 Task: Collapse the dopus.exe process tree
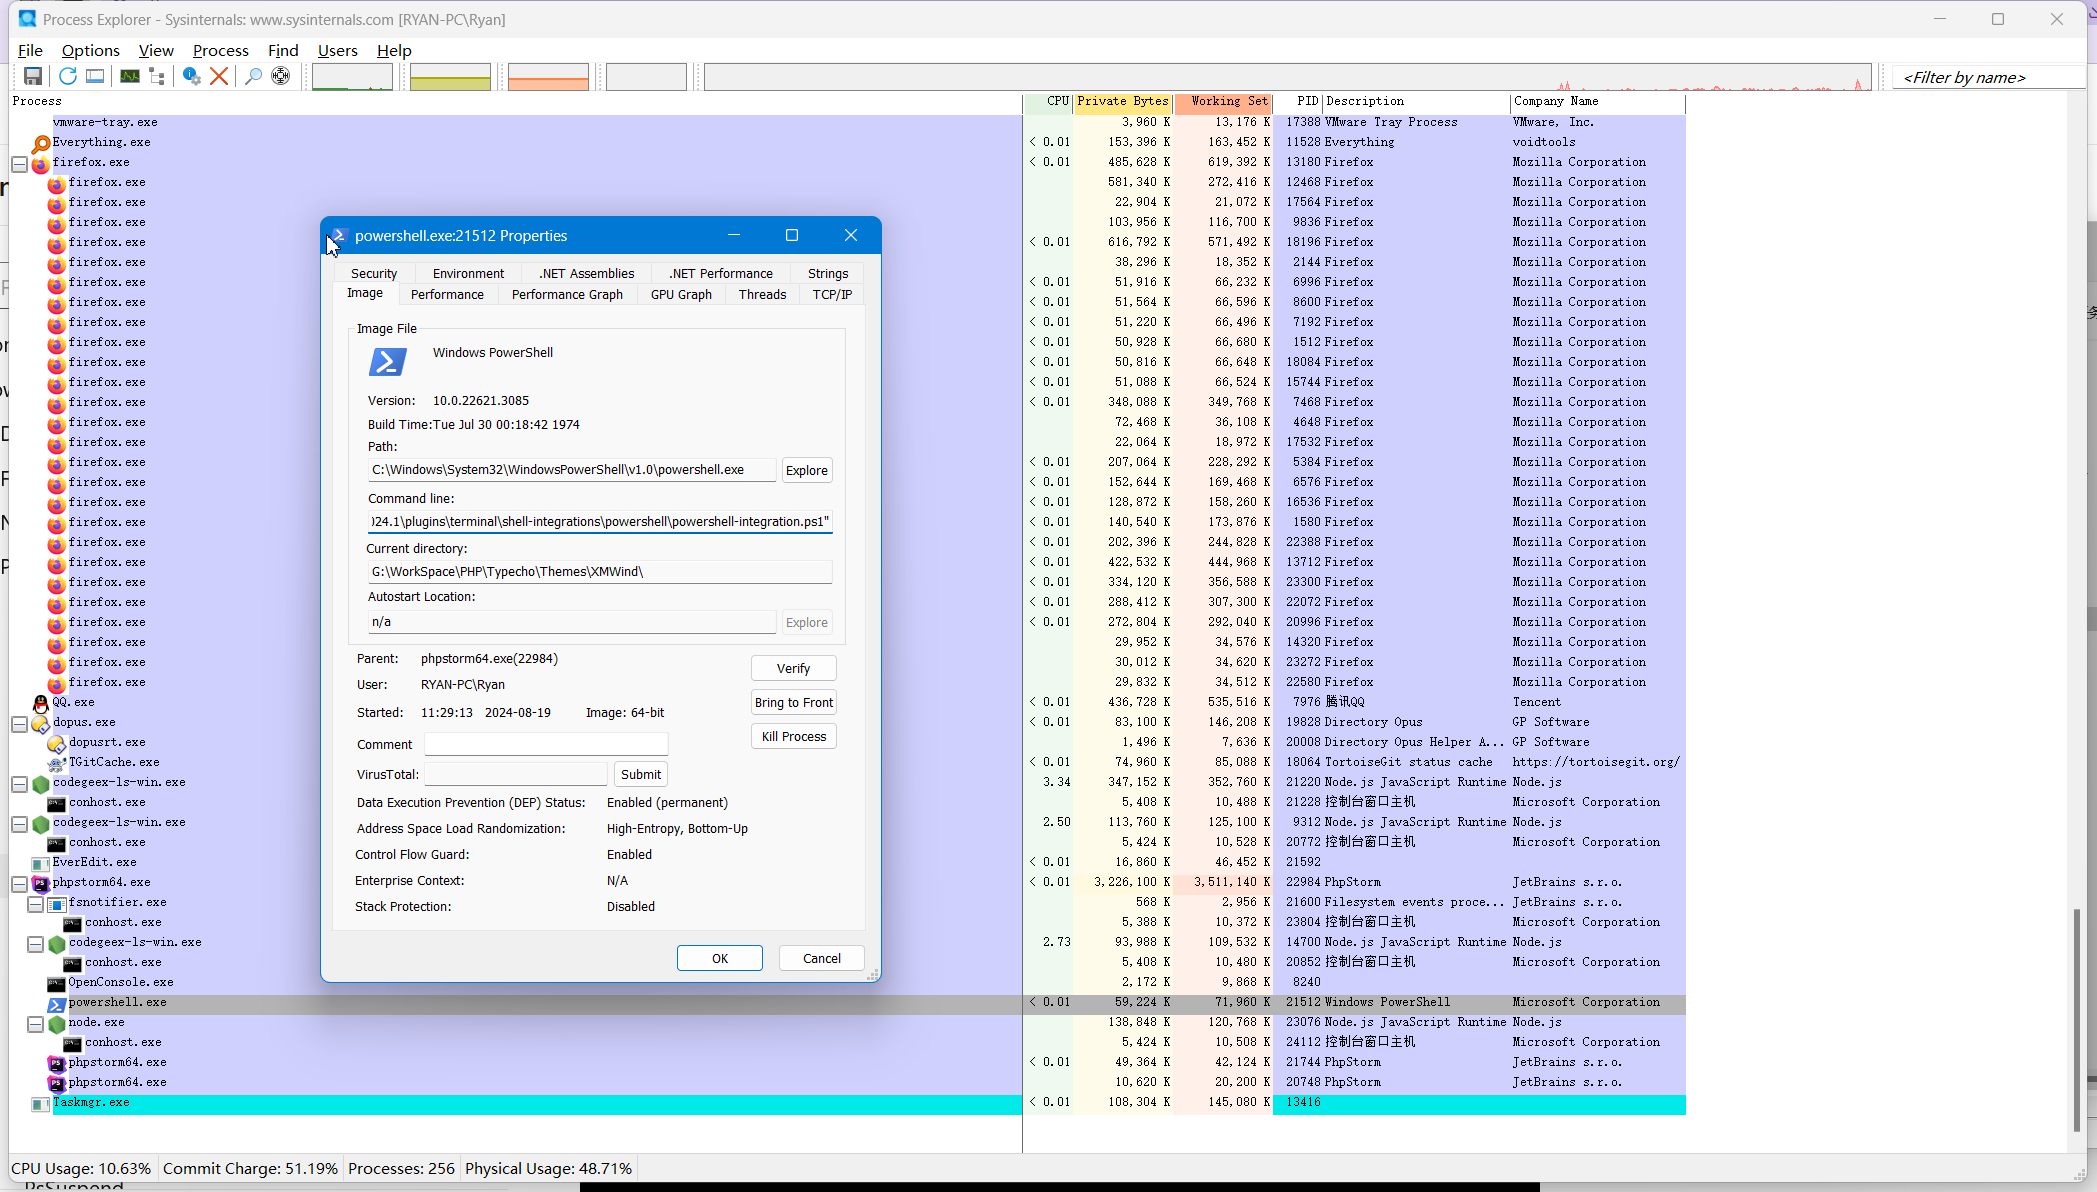pos(19,723)
